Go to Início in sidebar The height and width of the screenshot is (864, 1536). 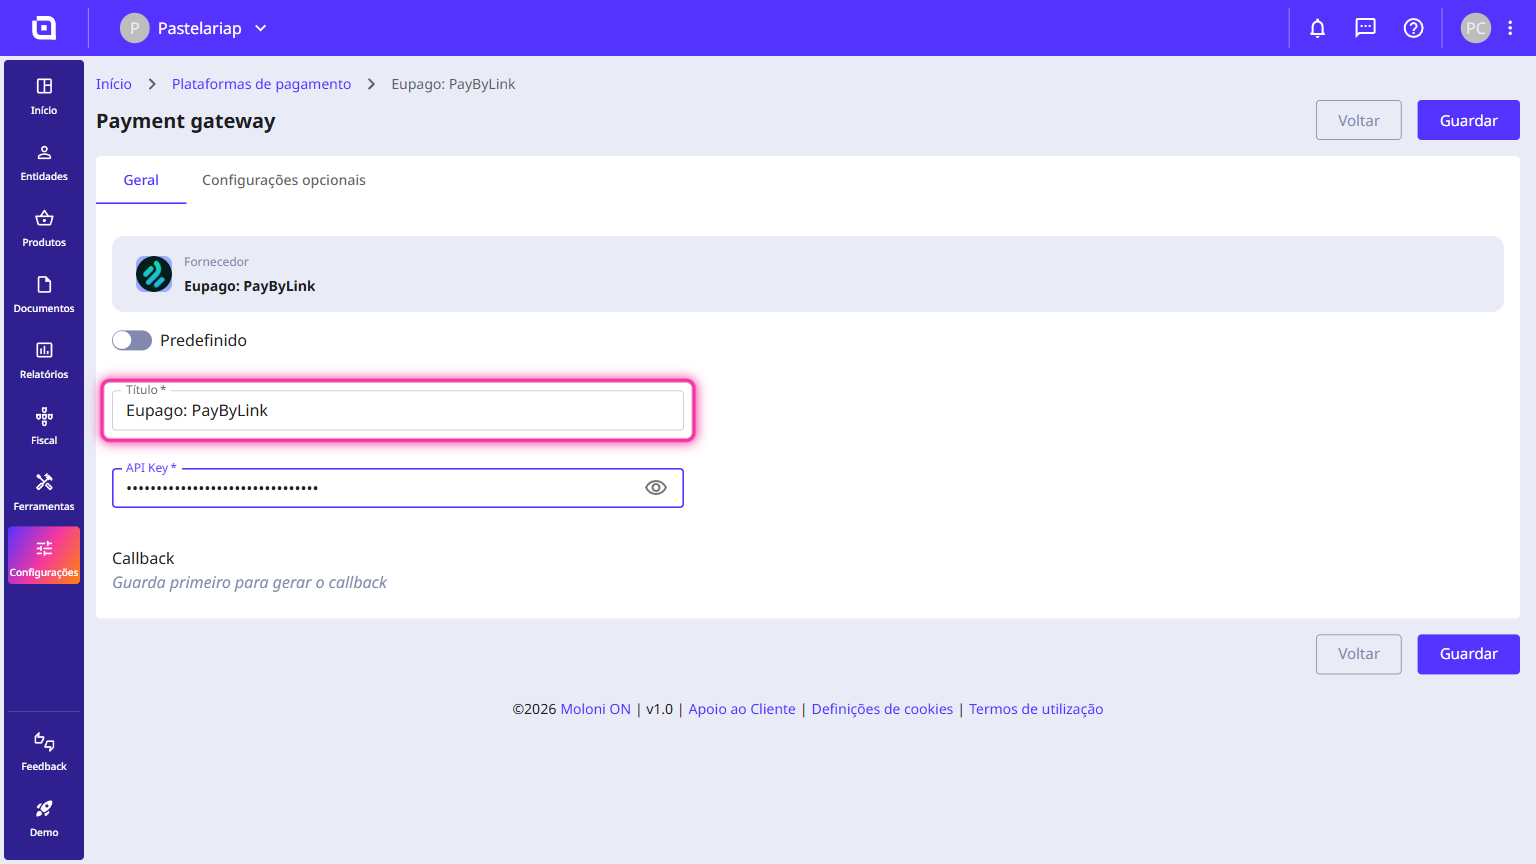[x=44, y=97]
